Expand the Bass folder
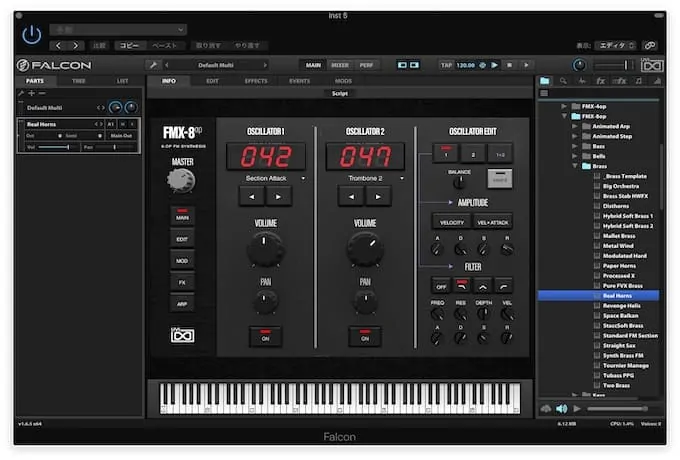Image resolution: width=680 pixels, height=460 pixels. pyautogui.click(x=574, y=146)
